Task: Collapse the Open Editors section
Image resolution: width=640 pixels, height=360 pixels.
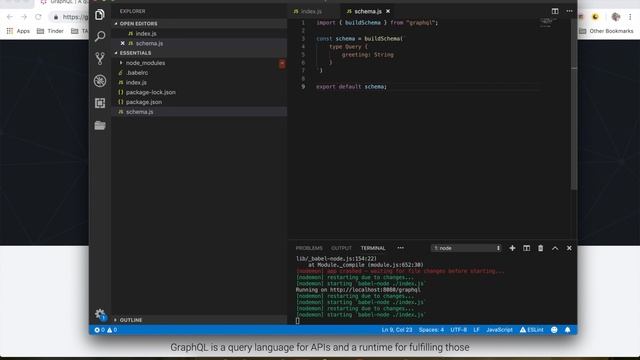Action: point(199,24)
